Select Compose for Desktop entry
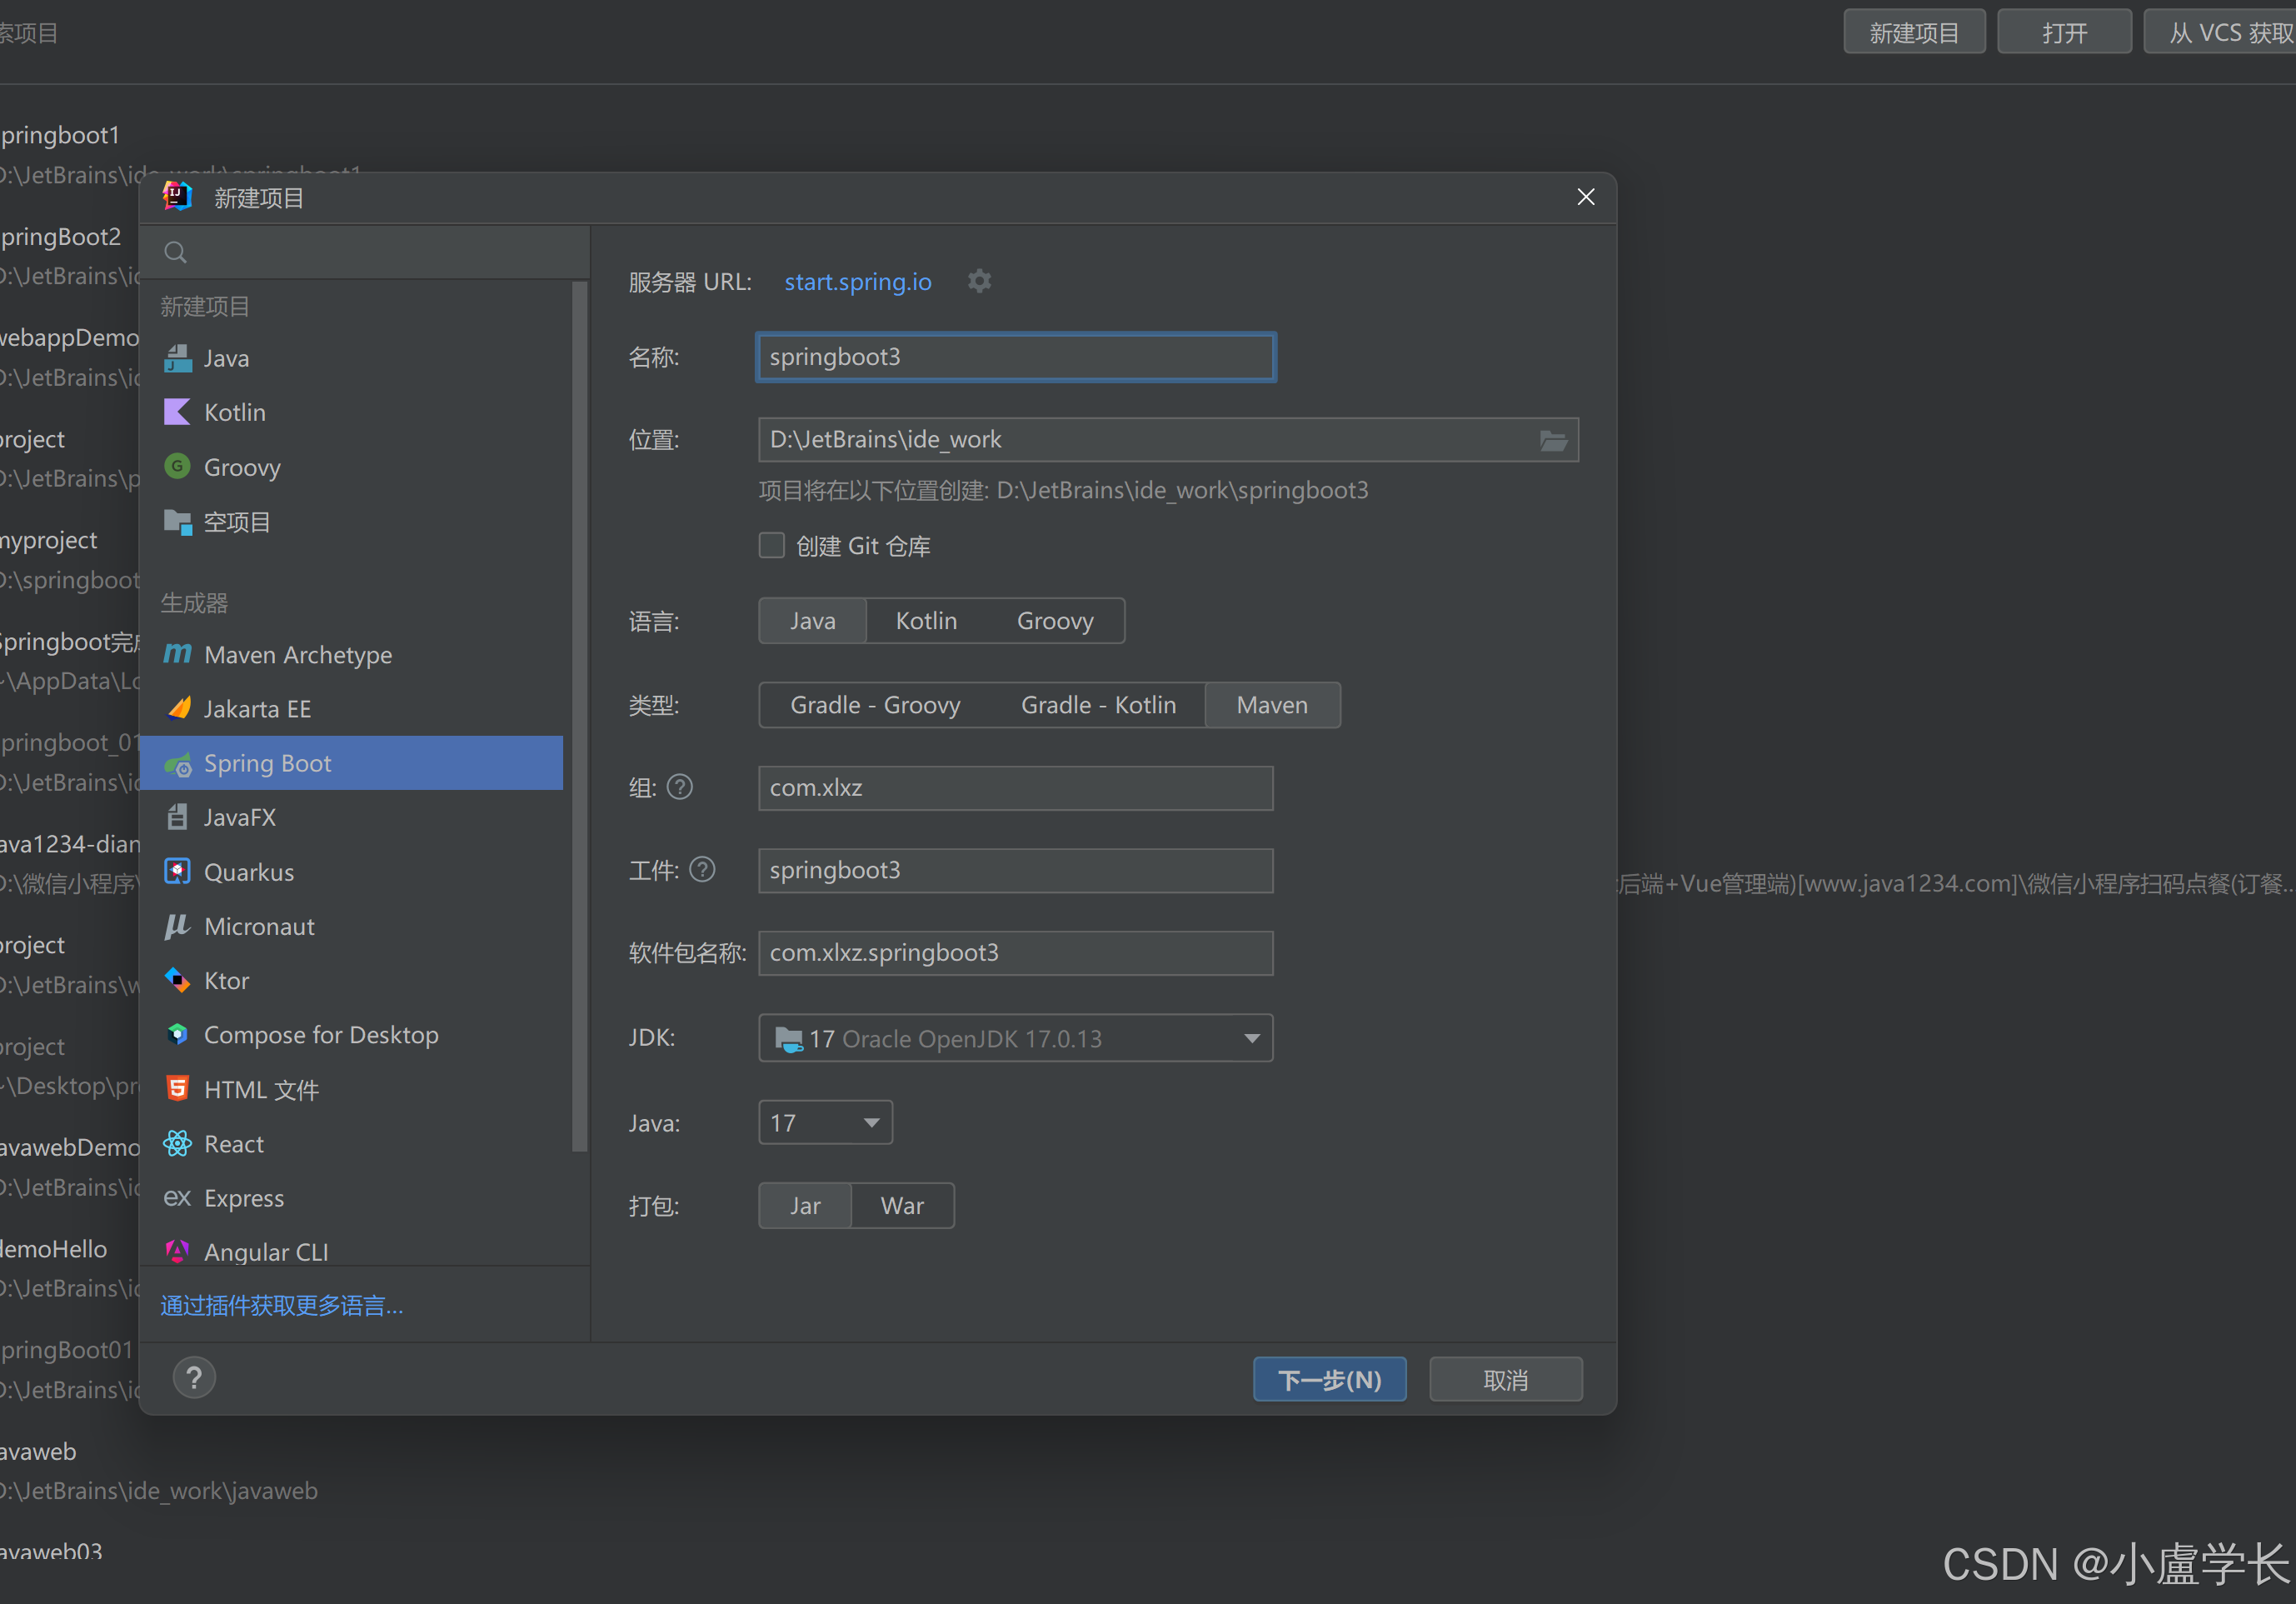Screen dimensions: 2296x1604 pyautogui.click(x=351, y=1035)
